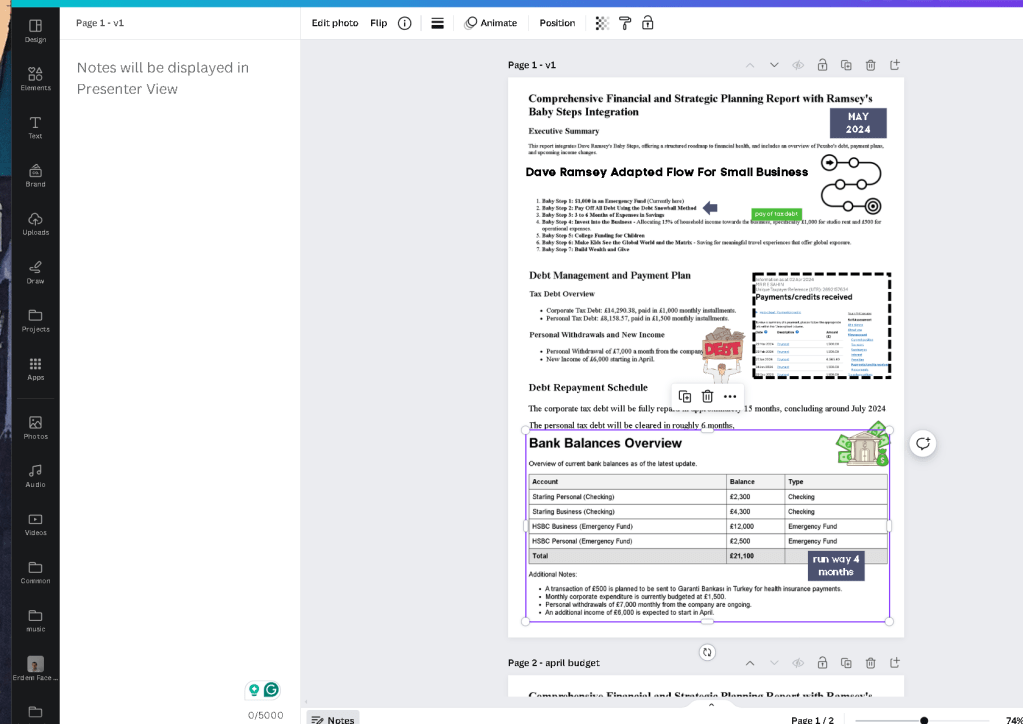Open the Audio panel
This screenshot has width=1023, height=724.
[35, 476]
